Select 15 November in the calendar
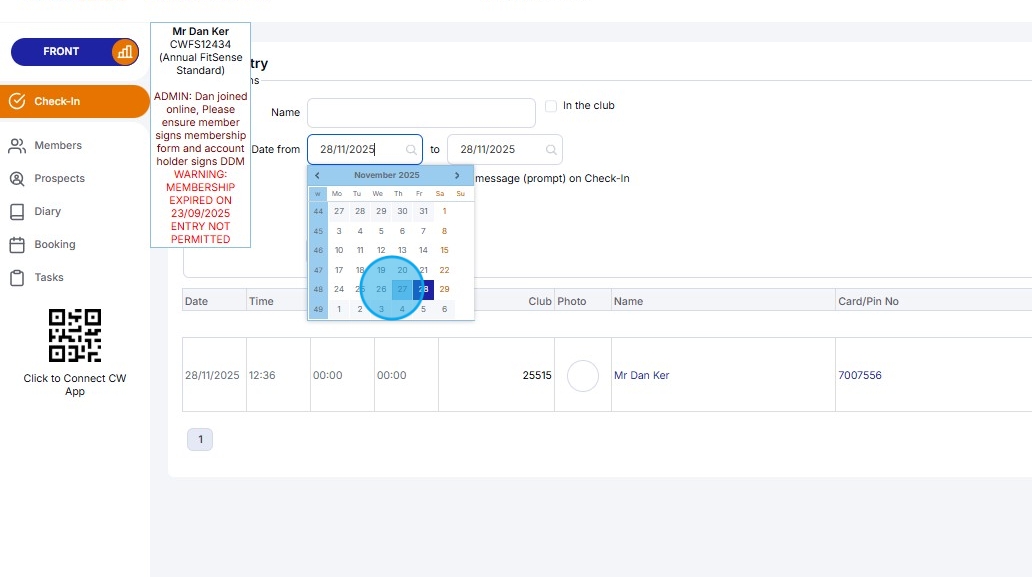Viewport: 1032px width, 577px height. (x=444, y=250)
